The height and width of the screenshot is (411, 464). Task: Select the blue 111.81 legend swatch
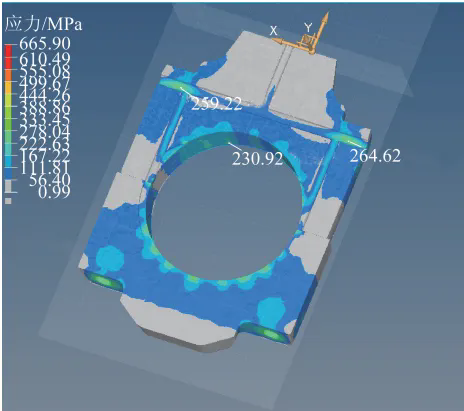(8, 172)
